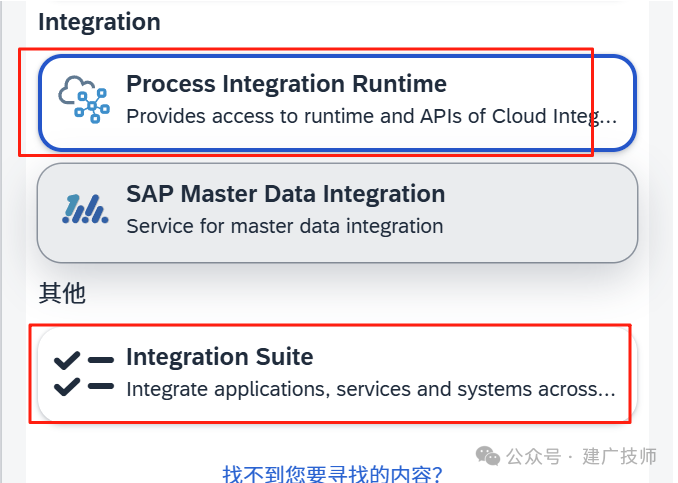Click the 'Service for master data integration' text
This screenshot has height=483, width=678.
point(285,226)
